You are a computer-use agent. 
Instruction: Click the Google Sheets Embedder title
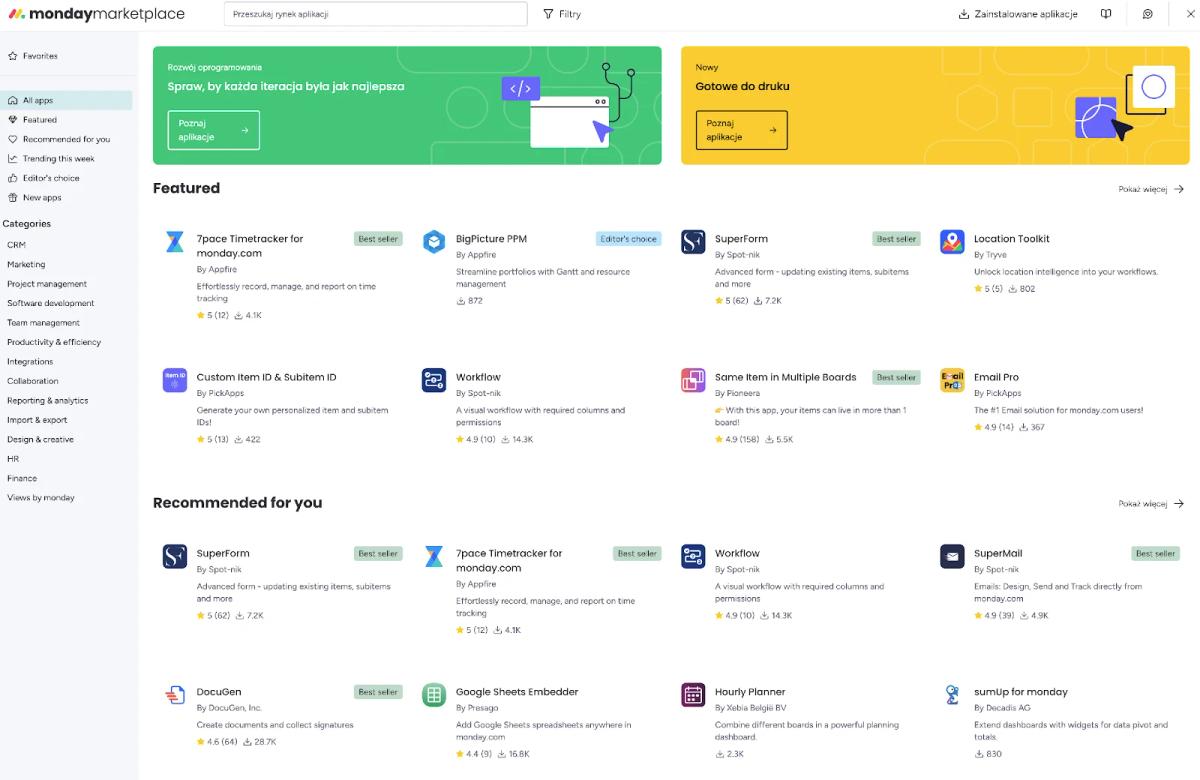point(517,692)
